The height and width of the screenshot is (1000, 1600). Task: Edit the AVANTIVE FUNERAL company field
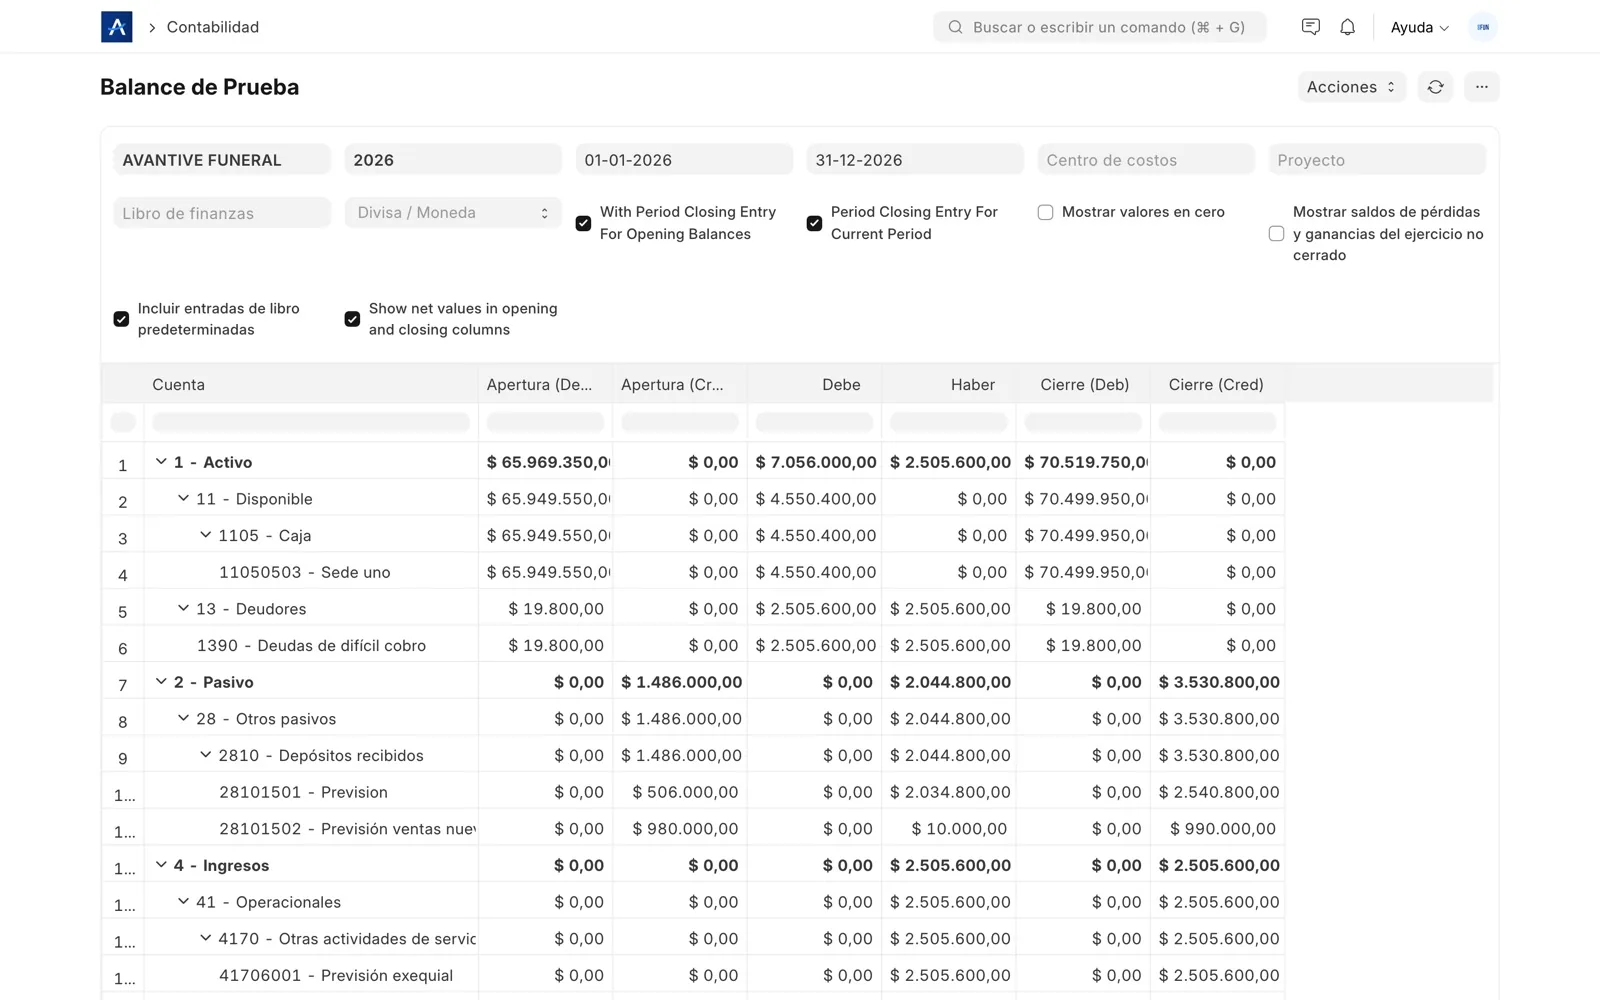pyautogui.click(x=222, y=160)
